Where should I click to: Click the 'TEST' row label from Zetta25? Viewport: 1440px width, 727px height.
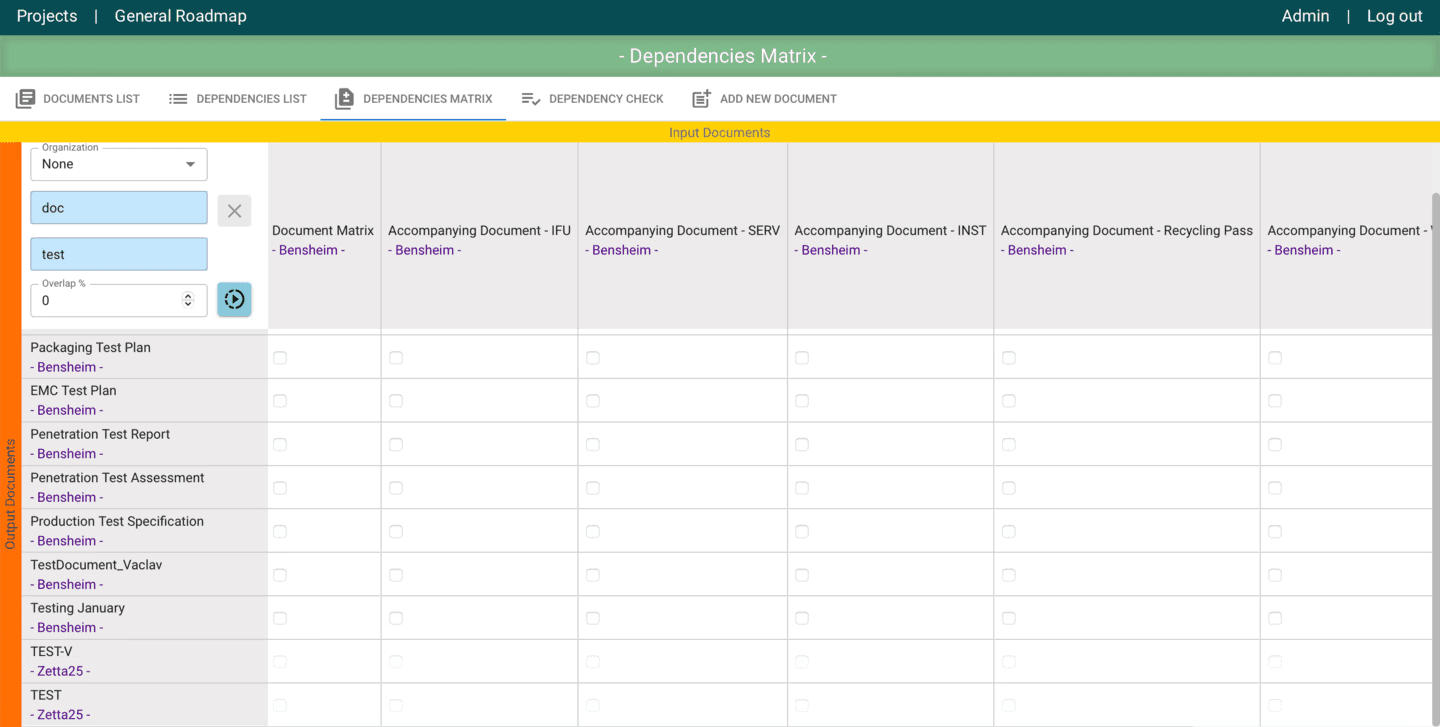pos(46,695)
